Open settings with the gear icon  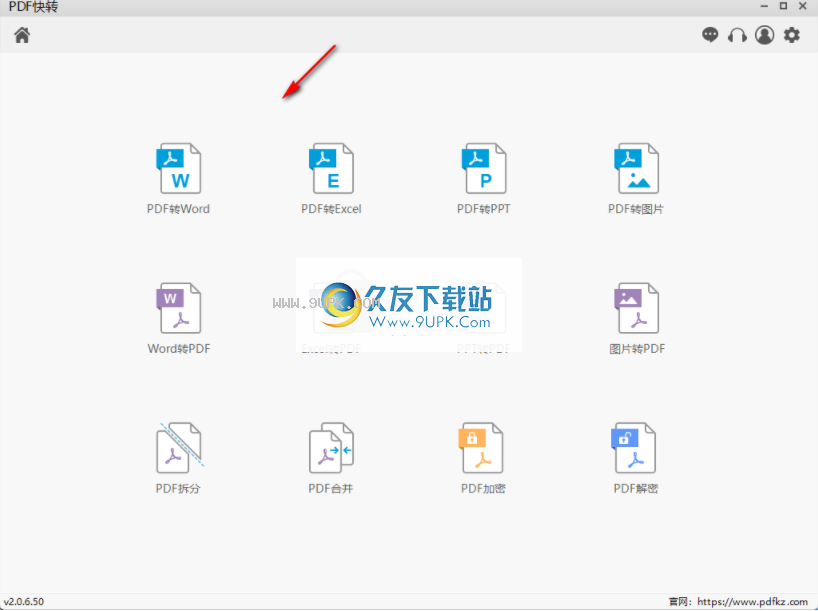pos(792,35)
